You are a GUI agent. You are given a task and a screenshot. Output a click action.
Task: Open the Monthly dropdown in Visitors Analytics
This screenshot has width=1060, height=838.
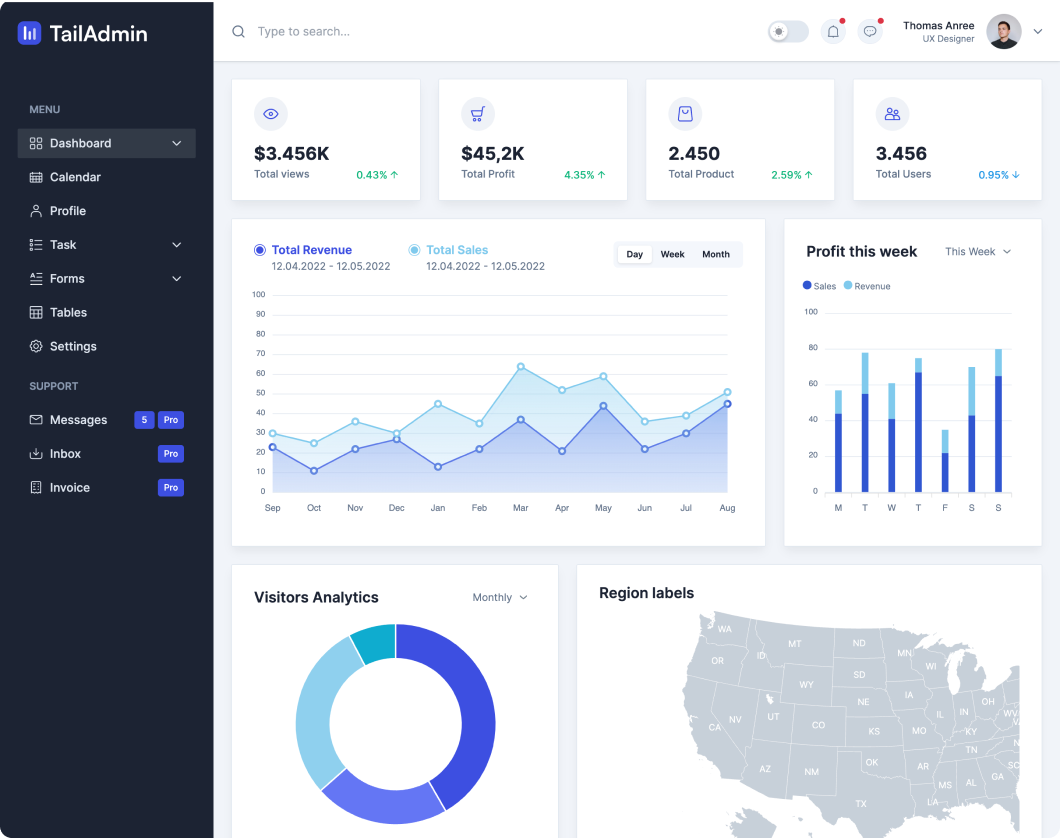(500, 597)
